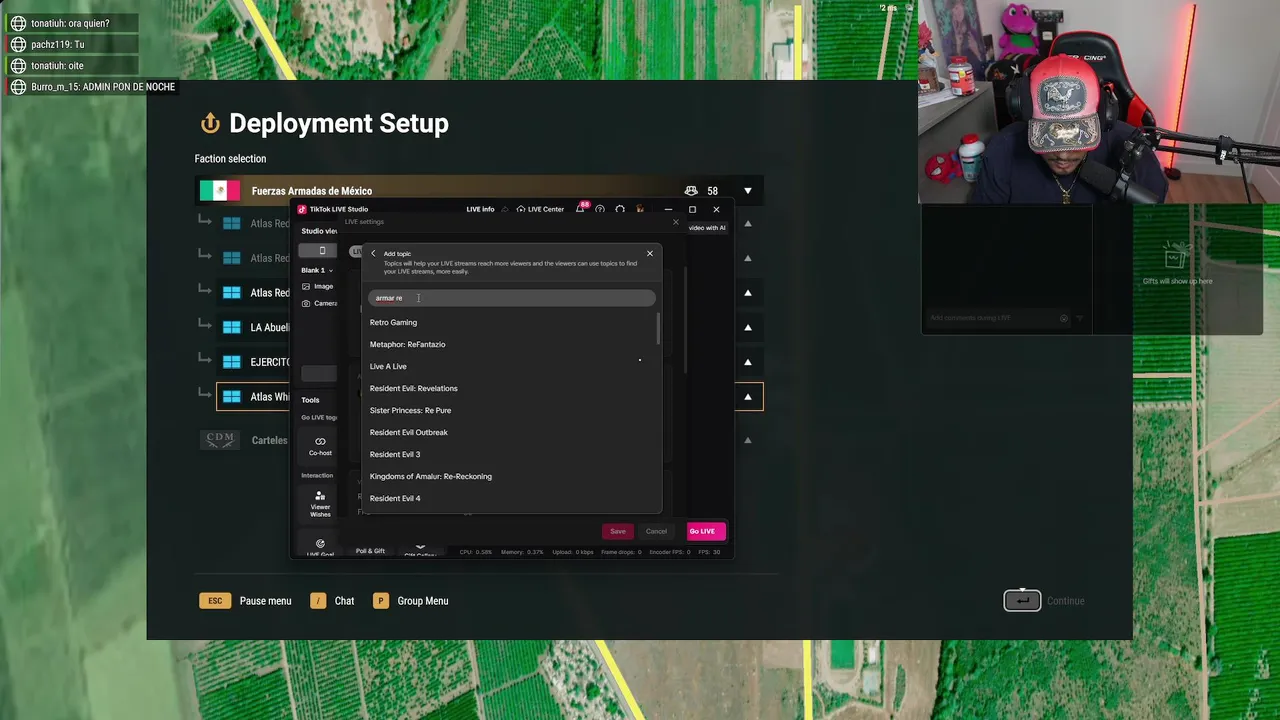Select the portrait phone view icon

[x=322, y=250]
